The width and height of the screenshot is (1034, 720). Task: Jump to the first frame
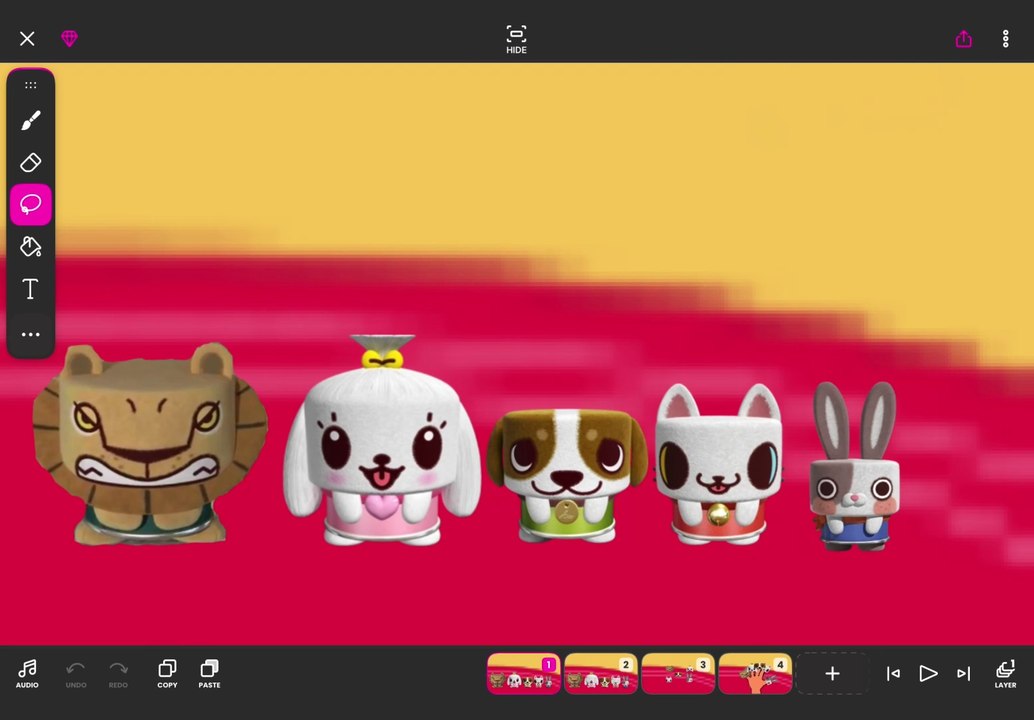893,673
